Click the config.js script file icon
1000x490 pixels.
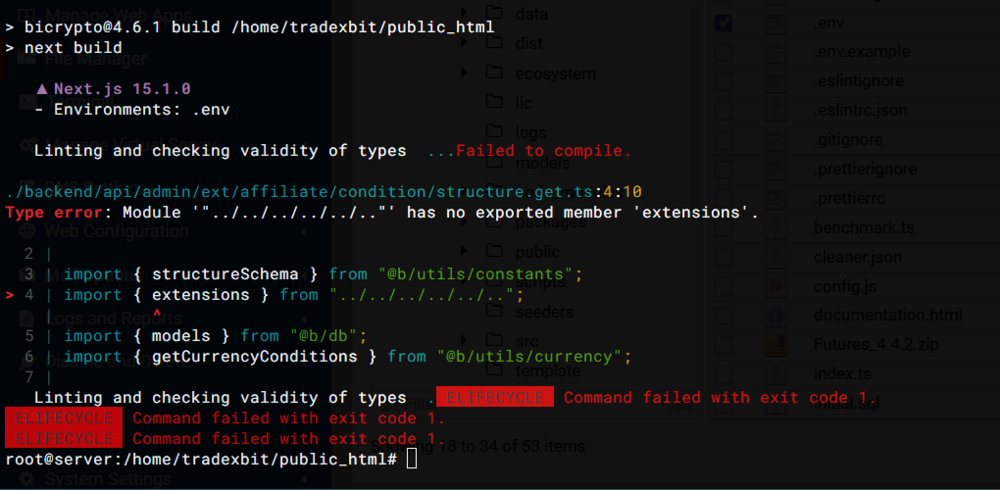click(776, 286)
